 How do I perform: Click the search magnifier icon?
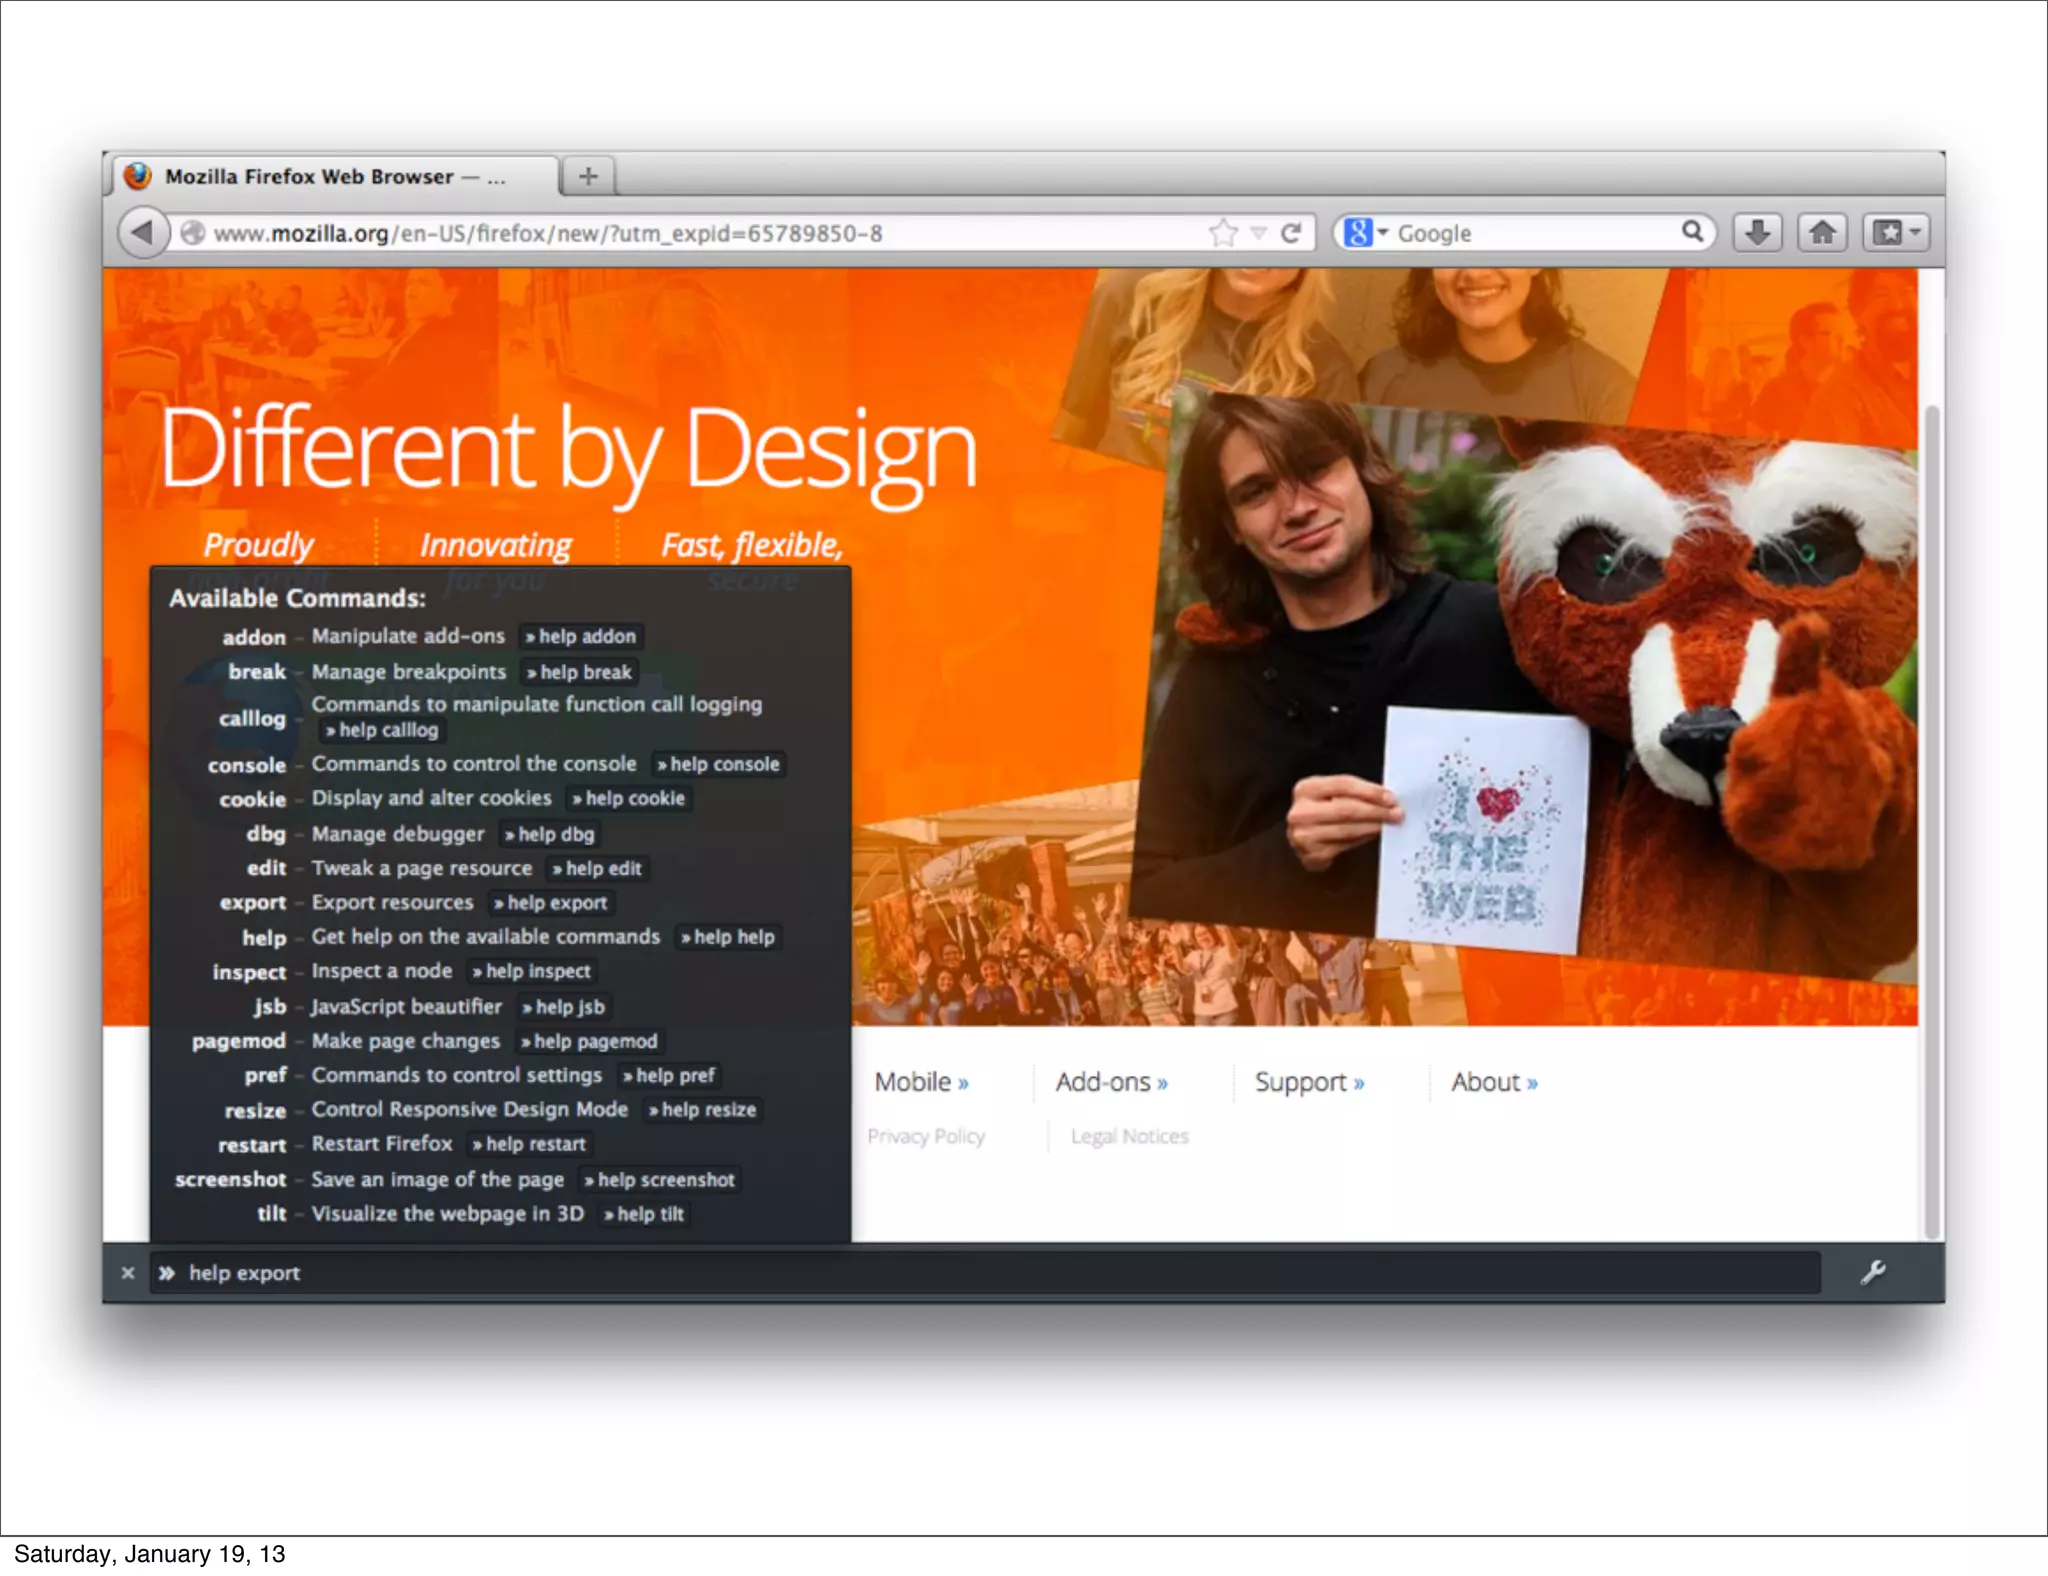click(x=1692, y=232)
